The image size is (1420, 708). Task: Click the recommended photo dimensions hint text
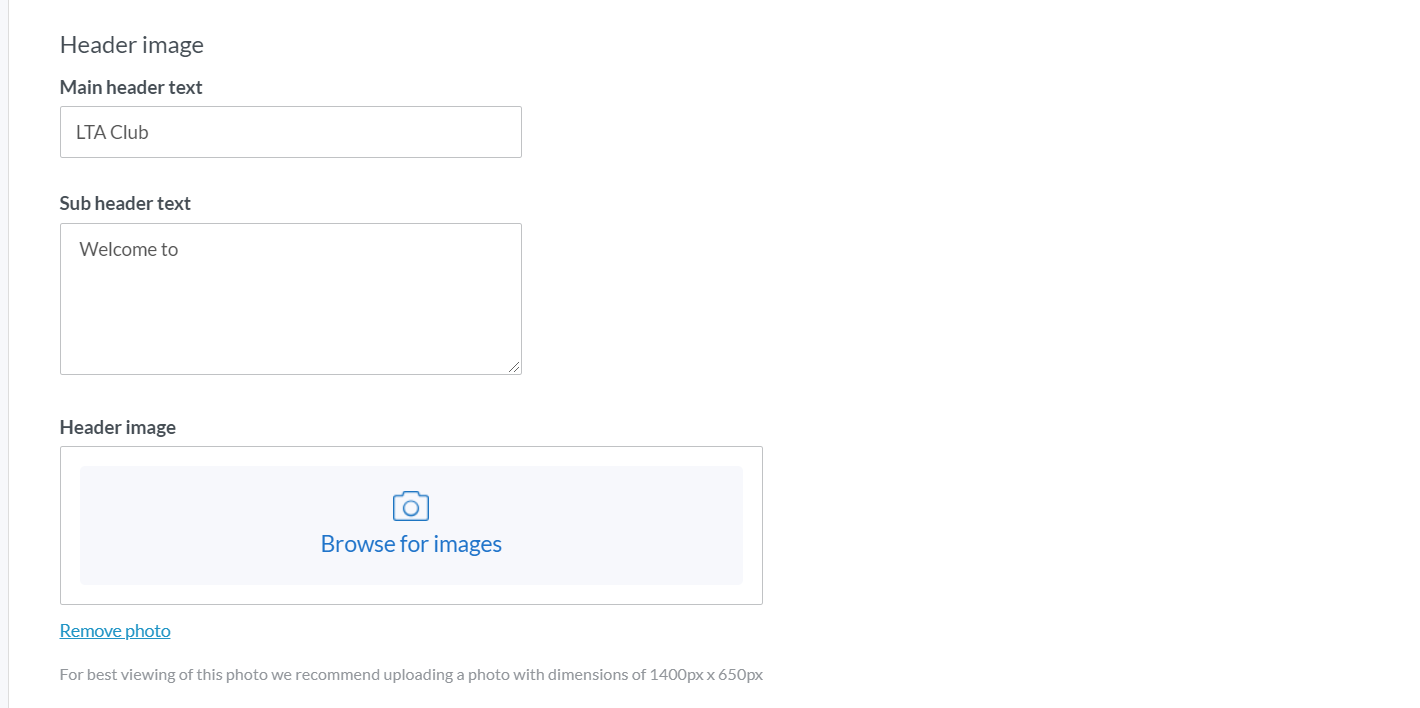(411, 675)
